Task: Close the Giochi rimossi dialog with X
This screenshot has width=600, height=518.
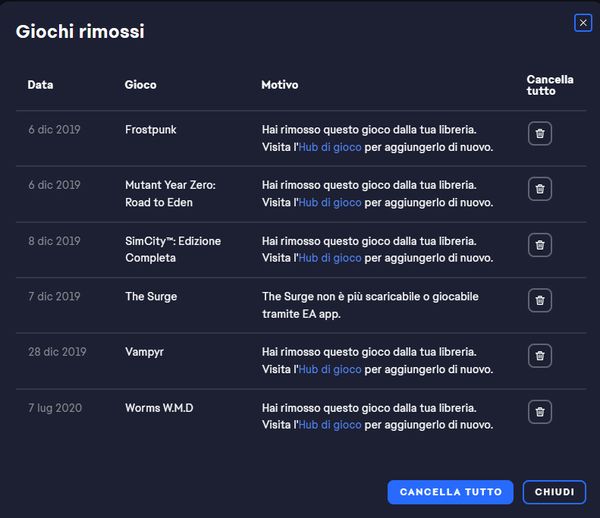Action: click(583, 23)
